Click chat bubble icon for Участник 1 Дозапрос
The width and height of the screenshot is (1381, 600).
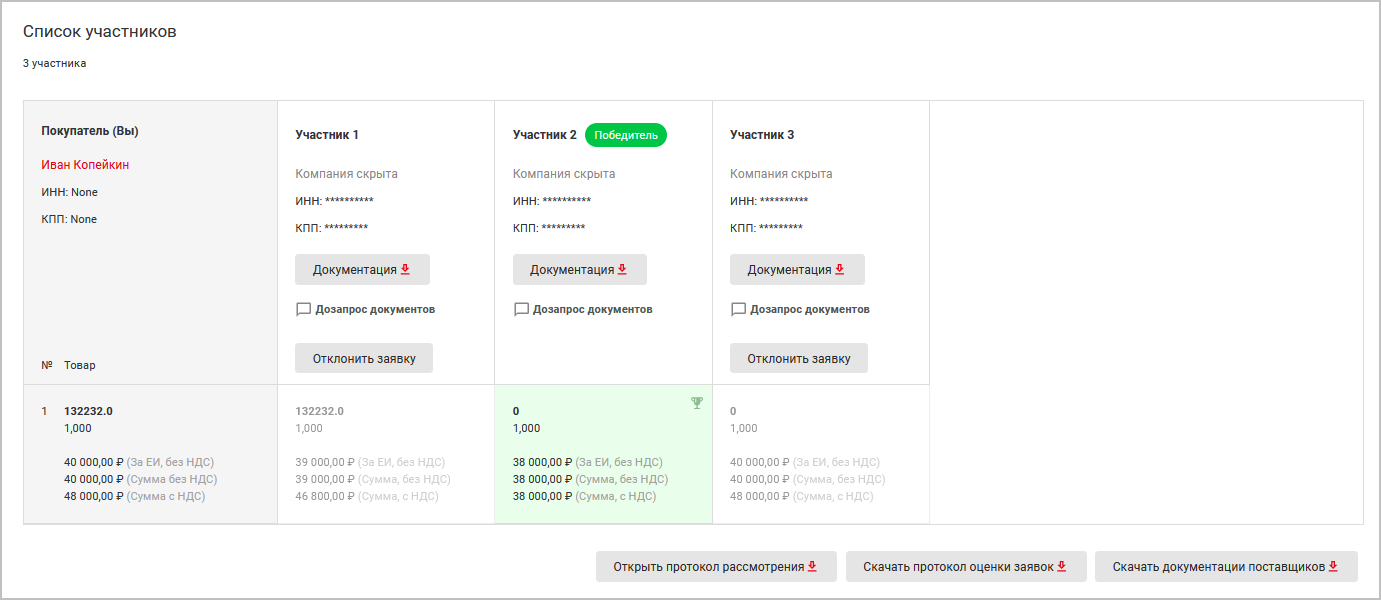(x=304, y=309)
